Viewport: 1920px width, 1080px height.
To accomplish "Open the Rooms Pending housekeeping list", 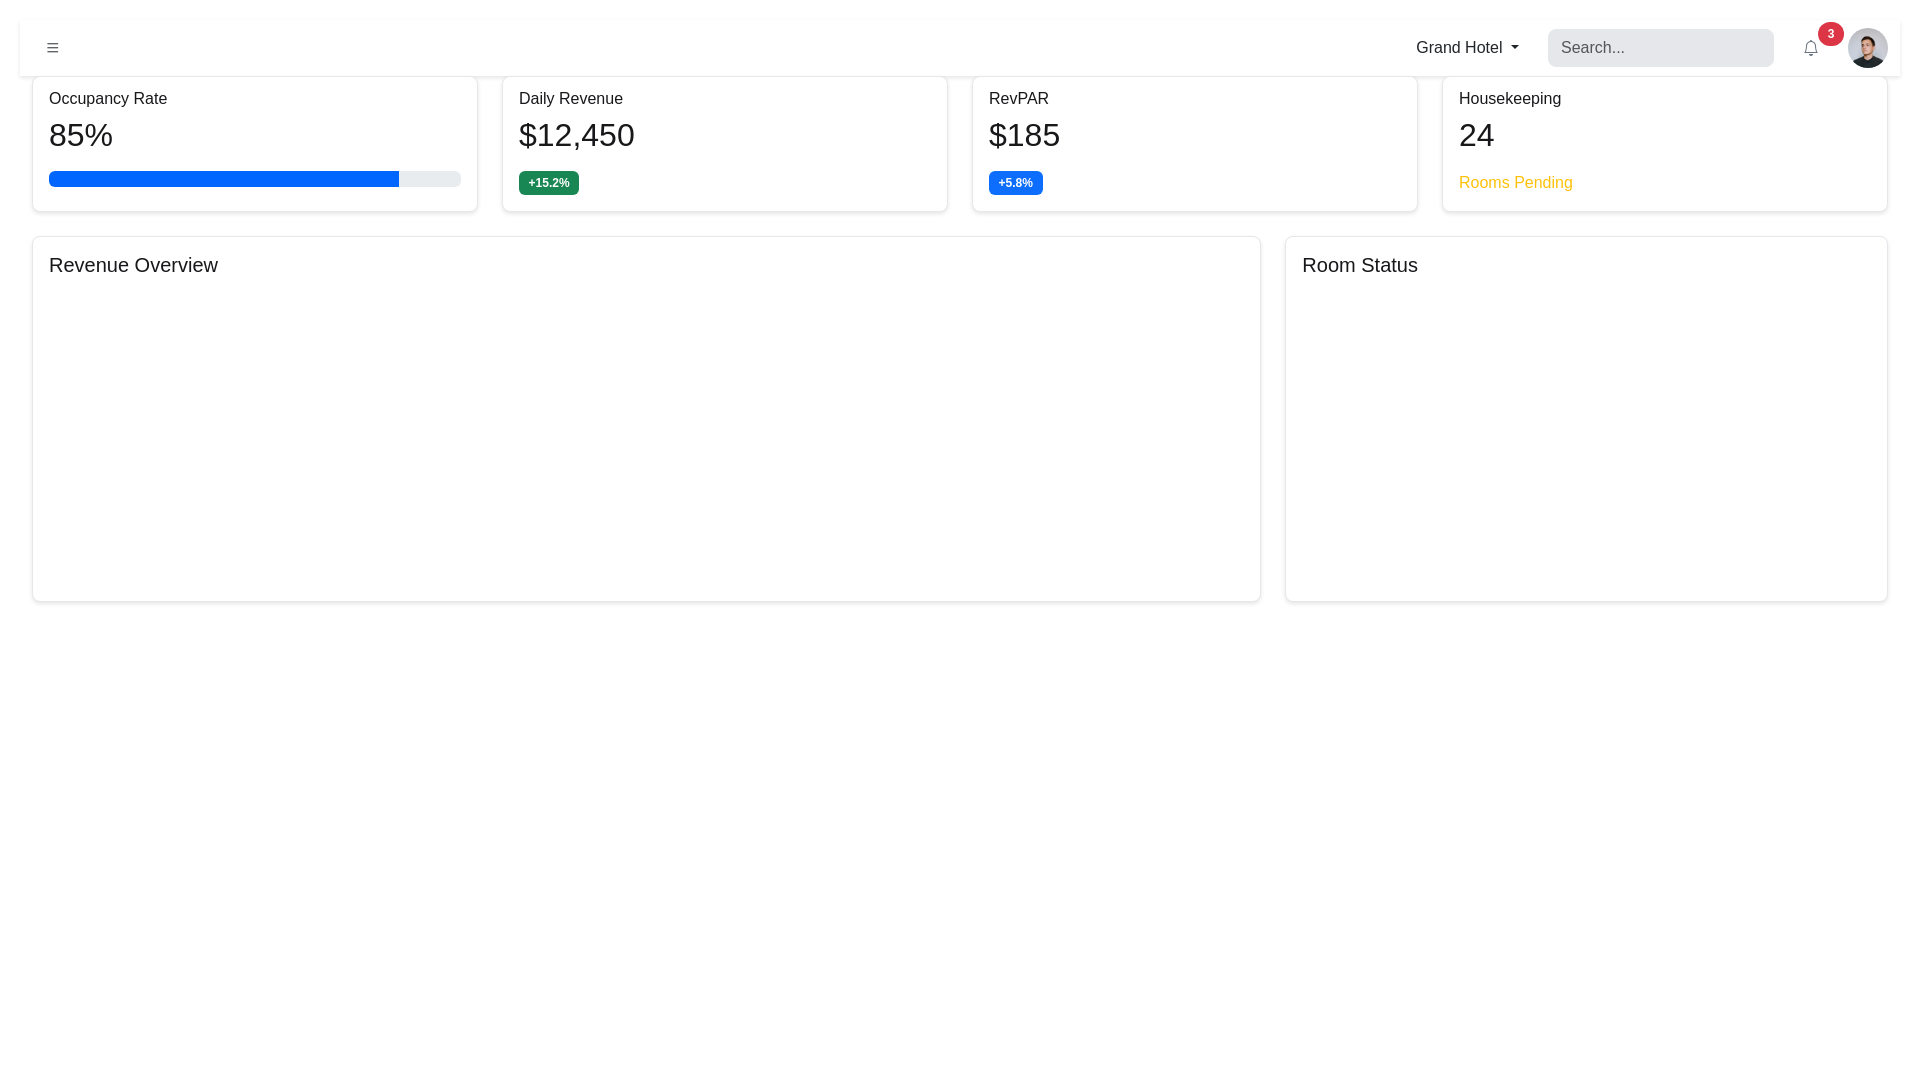I will point(1515,182).
